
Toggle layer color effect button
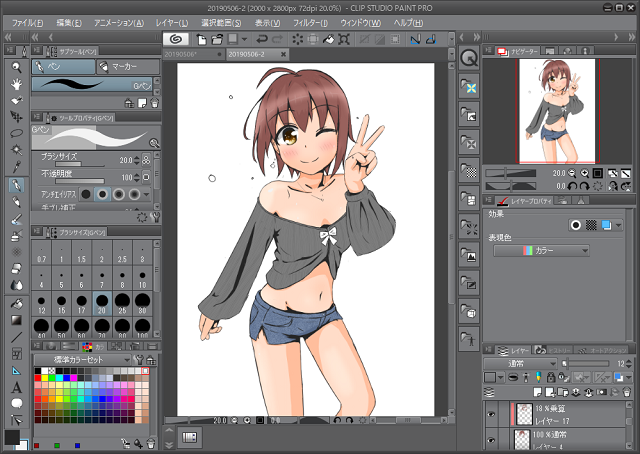click(606, 225)
